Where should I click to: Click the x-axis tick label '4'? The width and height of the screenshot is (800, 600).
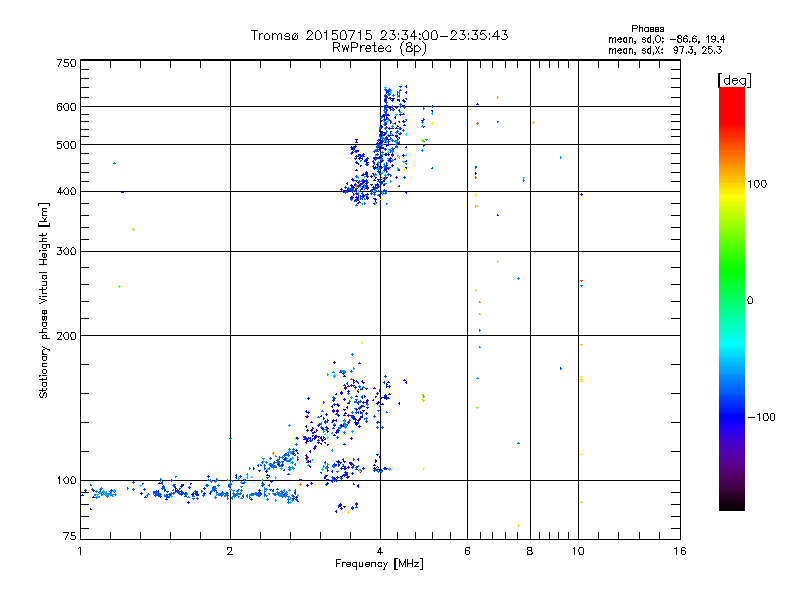[x=380, y=551]
